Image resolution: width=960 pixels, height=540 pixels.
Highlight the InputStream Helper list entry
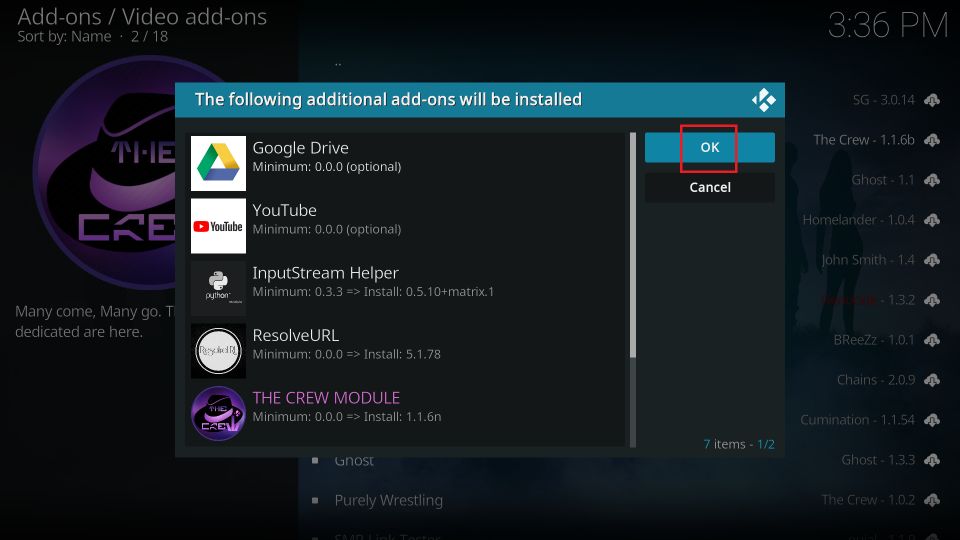point(407,288)
